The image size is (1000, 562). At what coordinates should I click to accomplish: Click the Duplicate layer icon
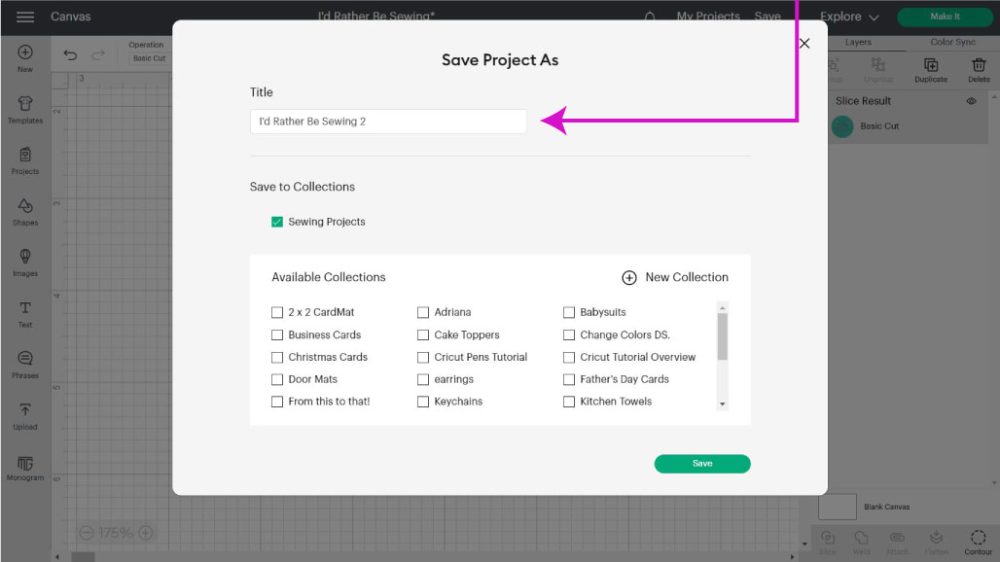tap(930, 68)
